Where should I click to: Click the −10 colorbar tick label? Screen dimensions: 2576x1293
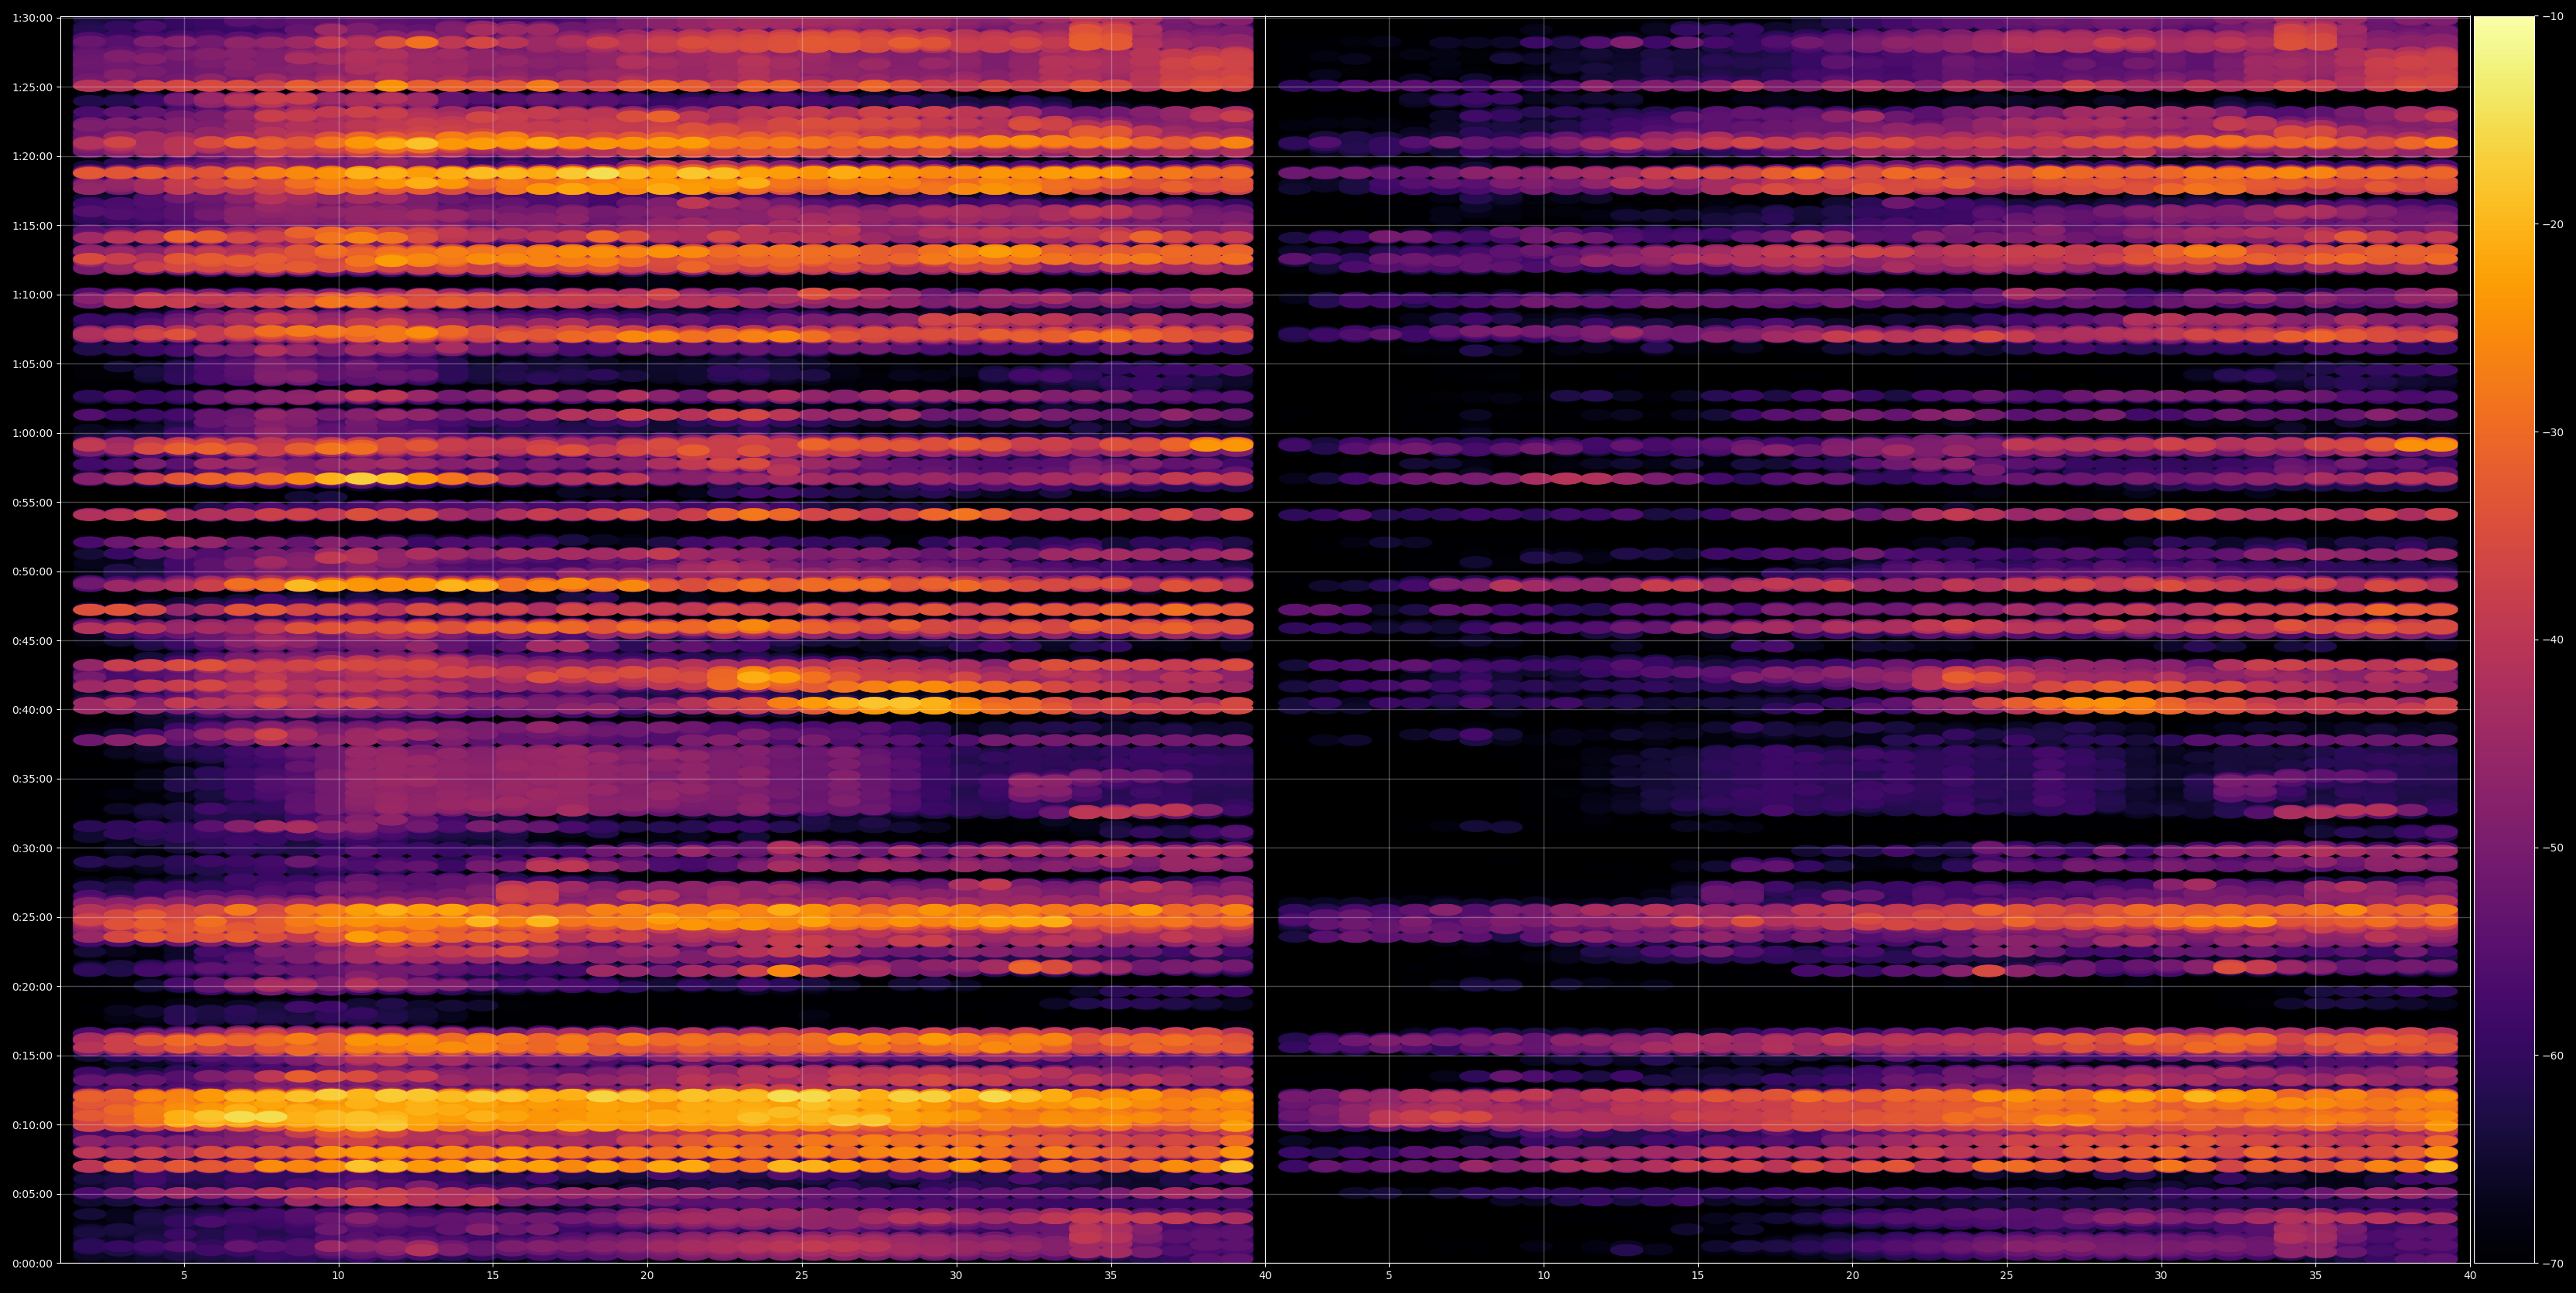pyautogui.click(x=2553, y=17)
